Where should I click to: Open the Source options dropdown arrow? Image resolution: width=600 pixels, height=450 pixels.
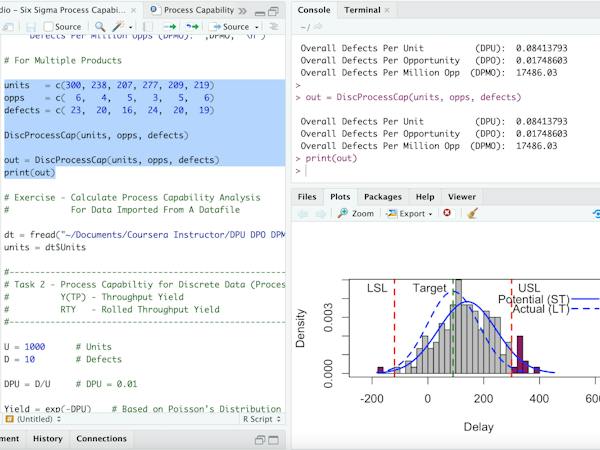257,27
